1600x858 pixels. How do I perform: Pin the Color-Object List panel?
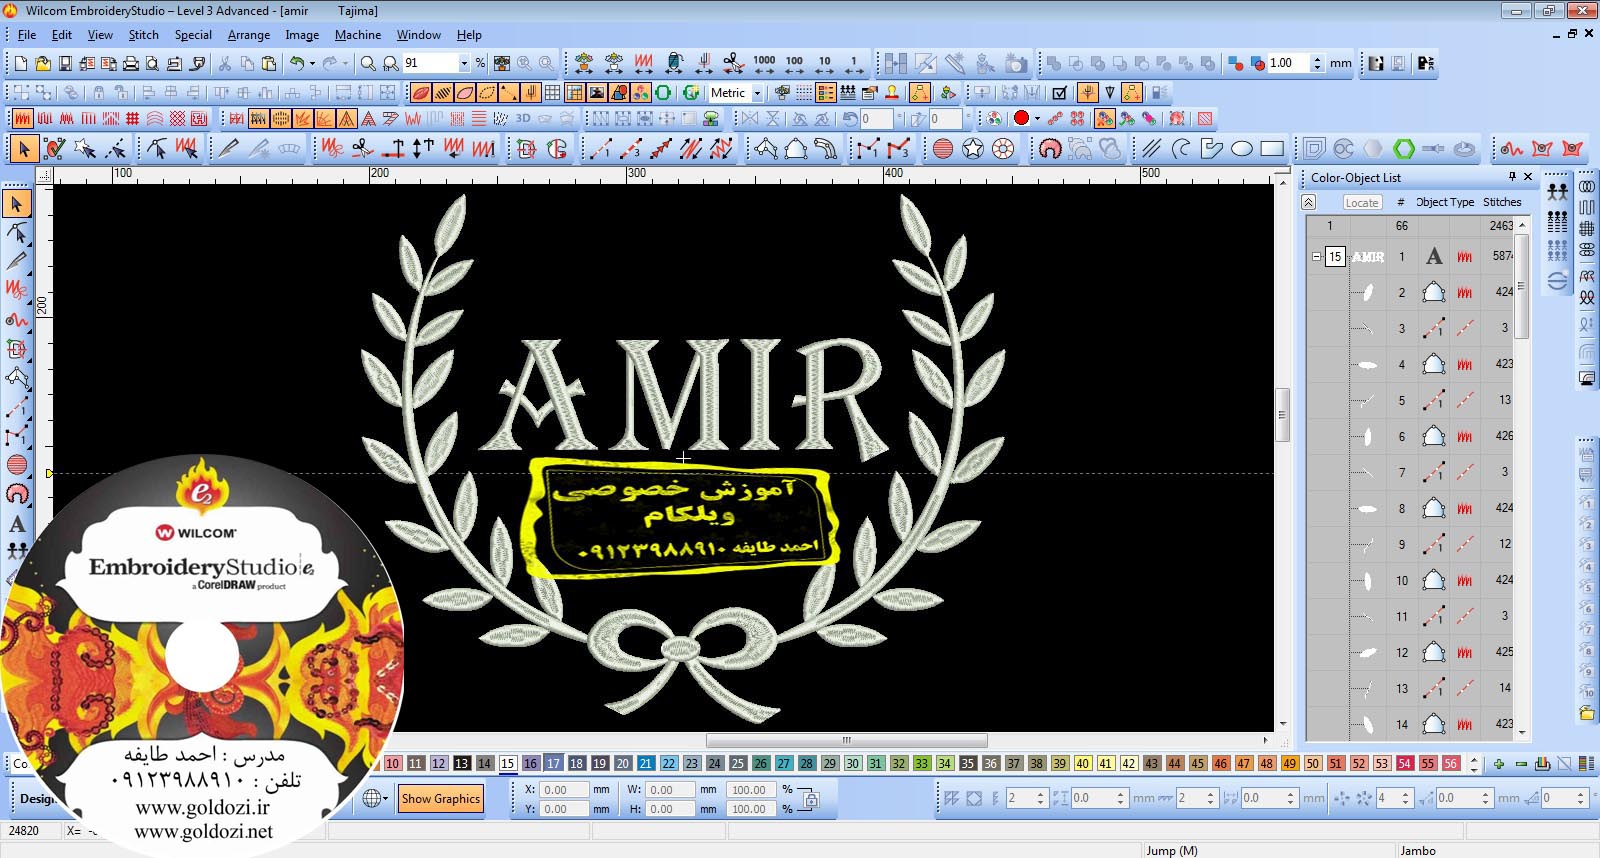click(x=1512, y=177)
